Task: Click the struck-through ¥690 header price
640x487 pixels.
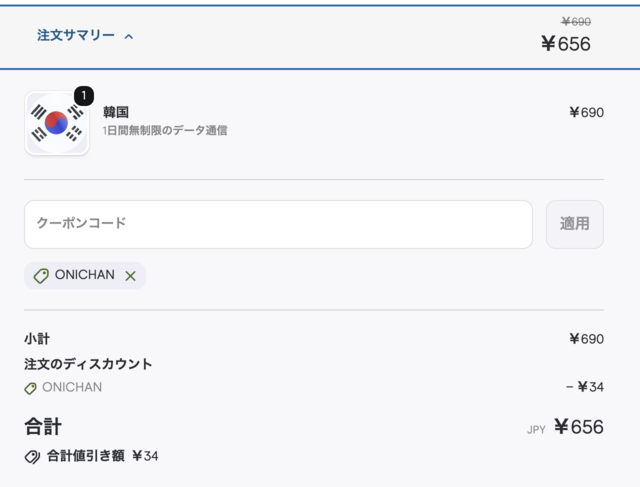Action: pyautogui.click(x=575, y=21)
